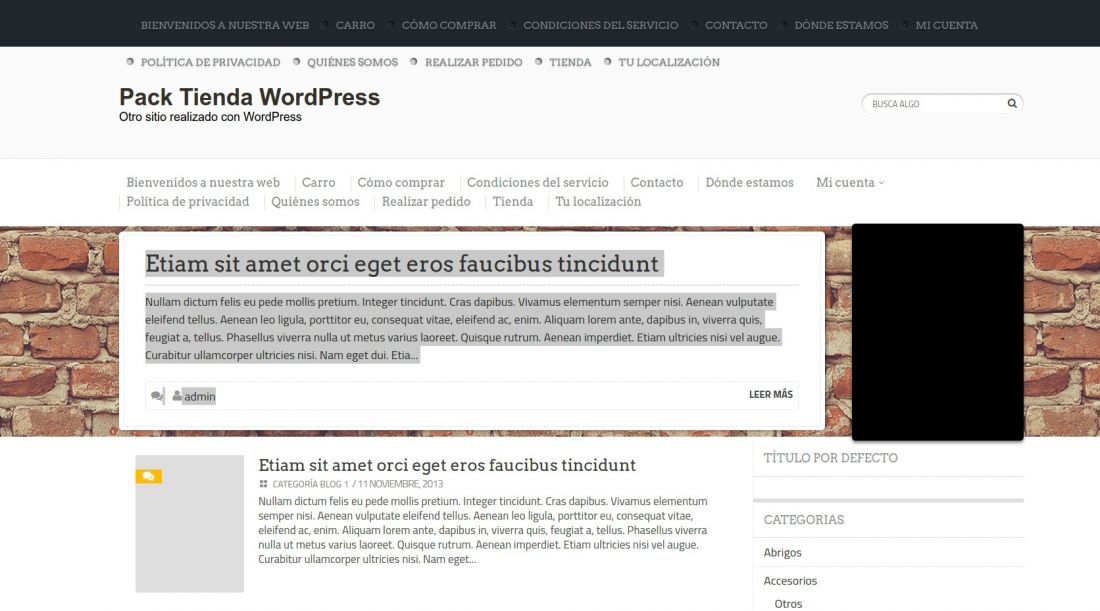Click the Pack Tienda WordPress site title
1100x611 pixels.
(x=249, y=97)
